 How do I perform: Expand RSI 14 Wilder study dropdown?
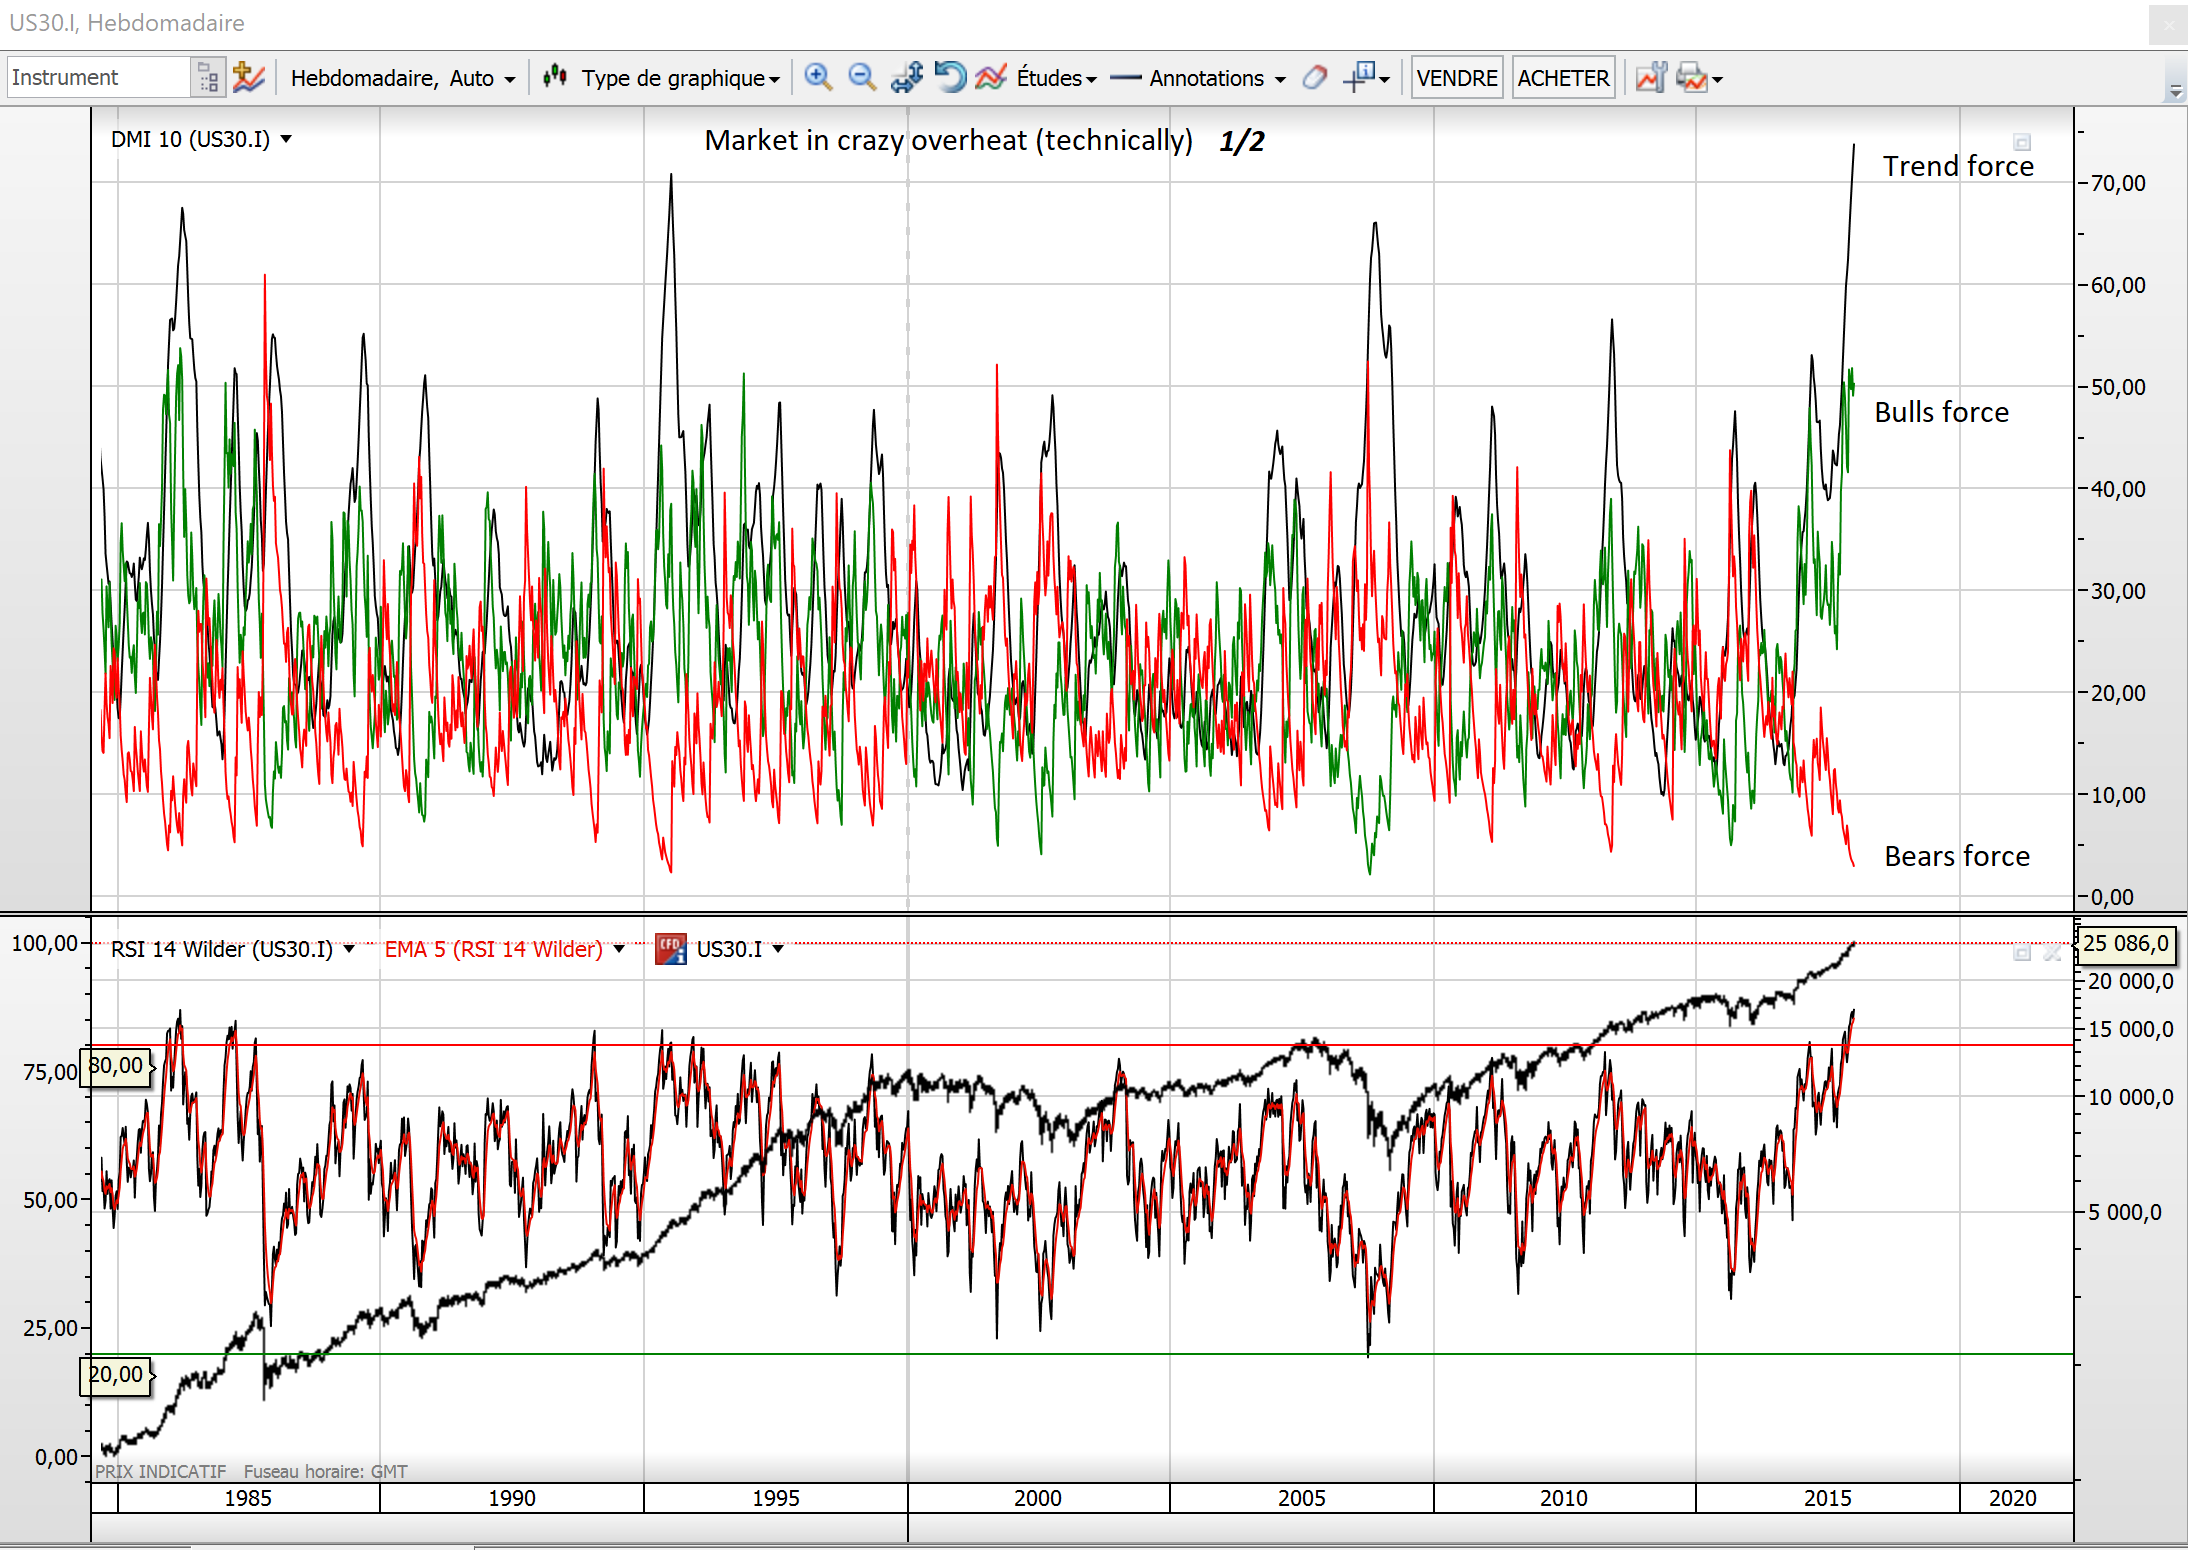pos(349,949)
